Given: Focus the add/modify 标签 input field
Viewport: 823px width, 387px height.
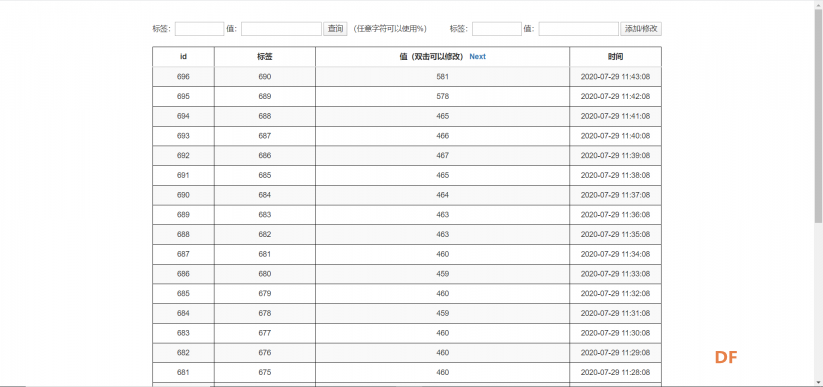Looking at the screenshot, I should (497, 29).
